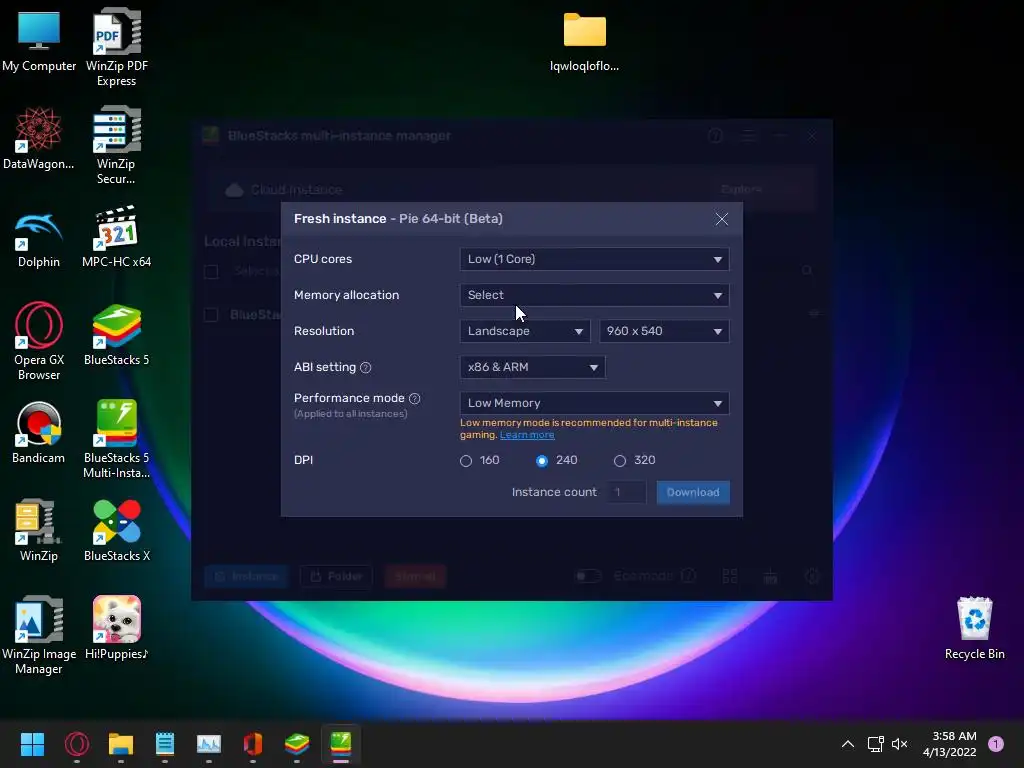The width and height of the screenshot is (1024, 768).
Task: Select the 240 DPI radio button
Action: coord(541,460)
